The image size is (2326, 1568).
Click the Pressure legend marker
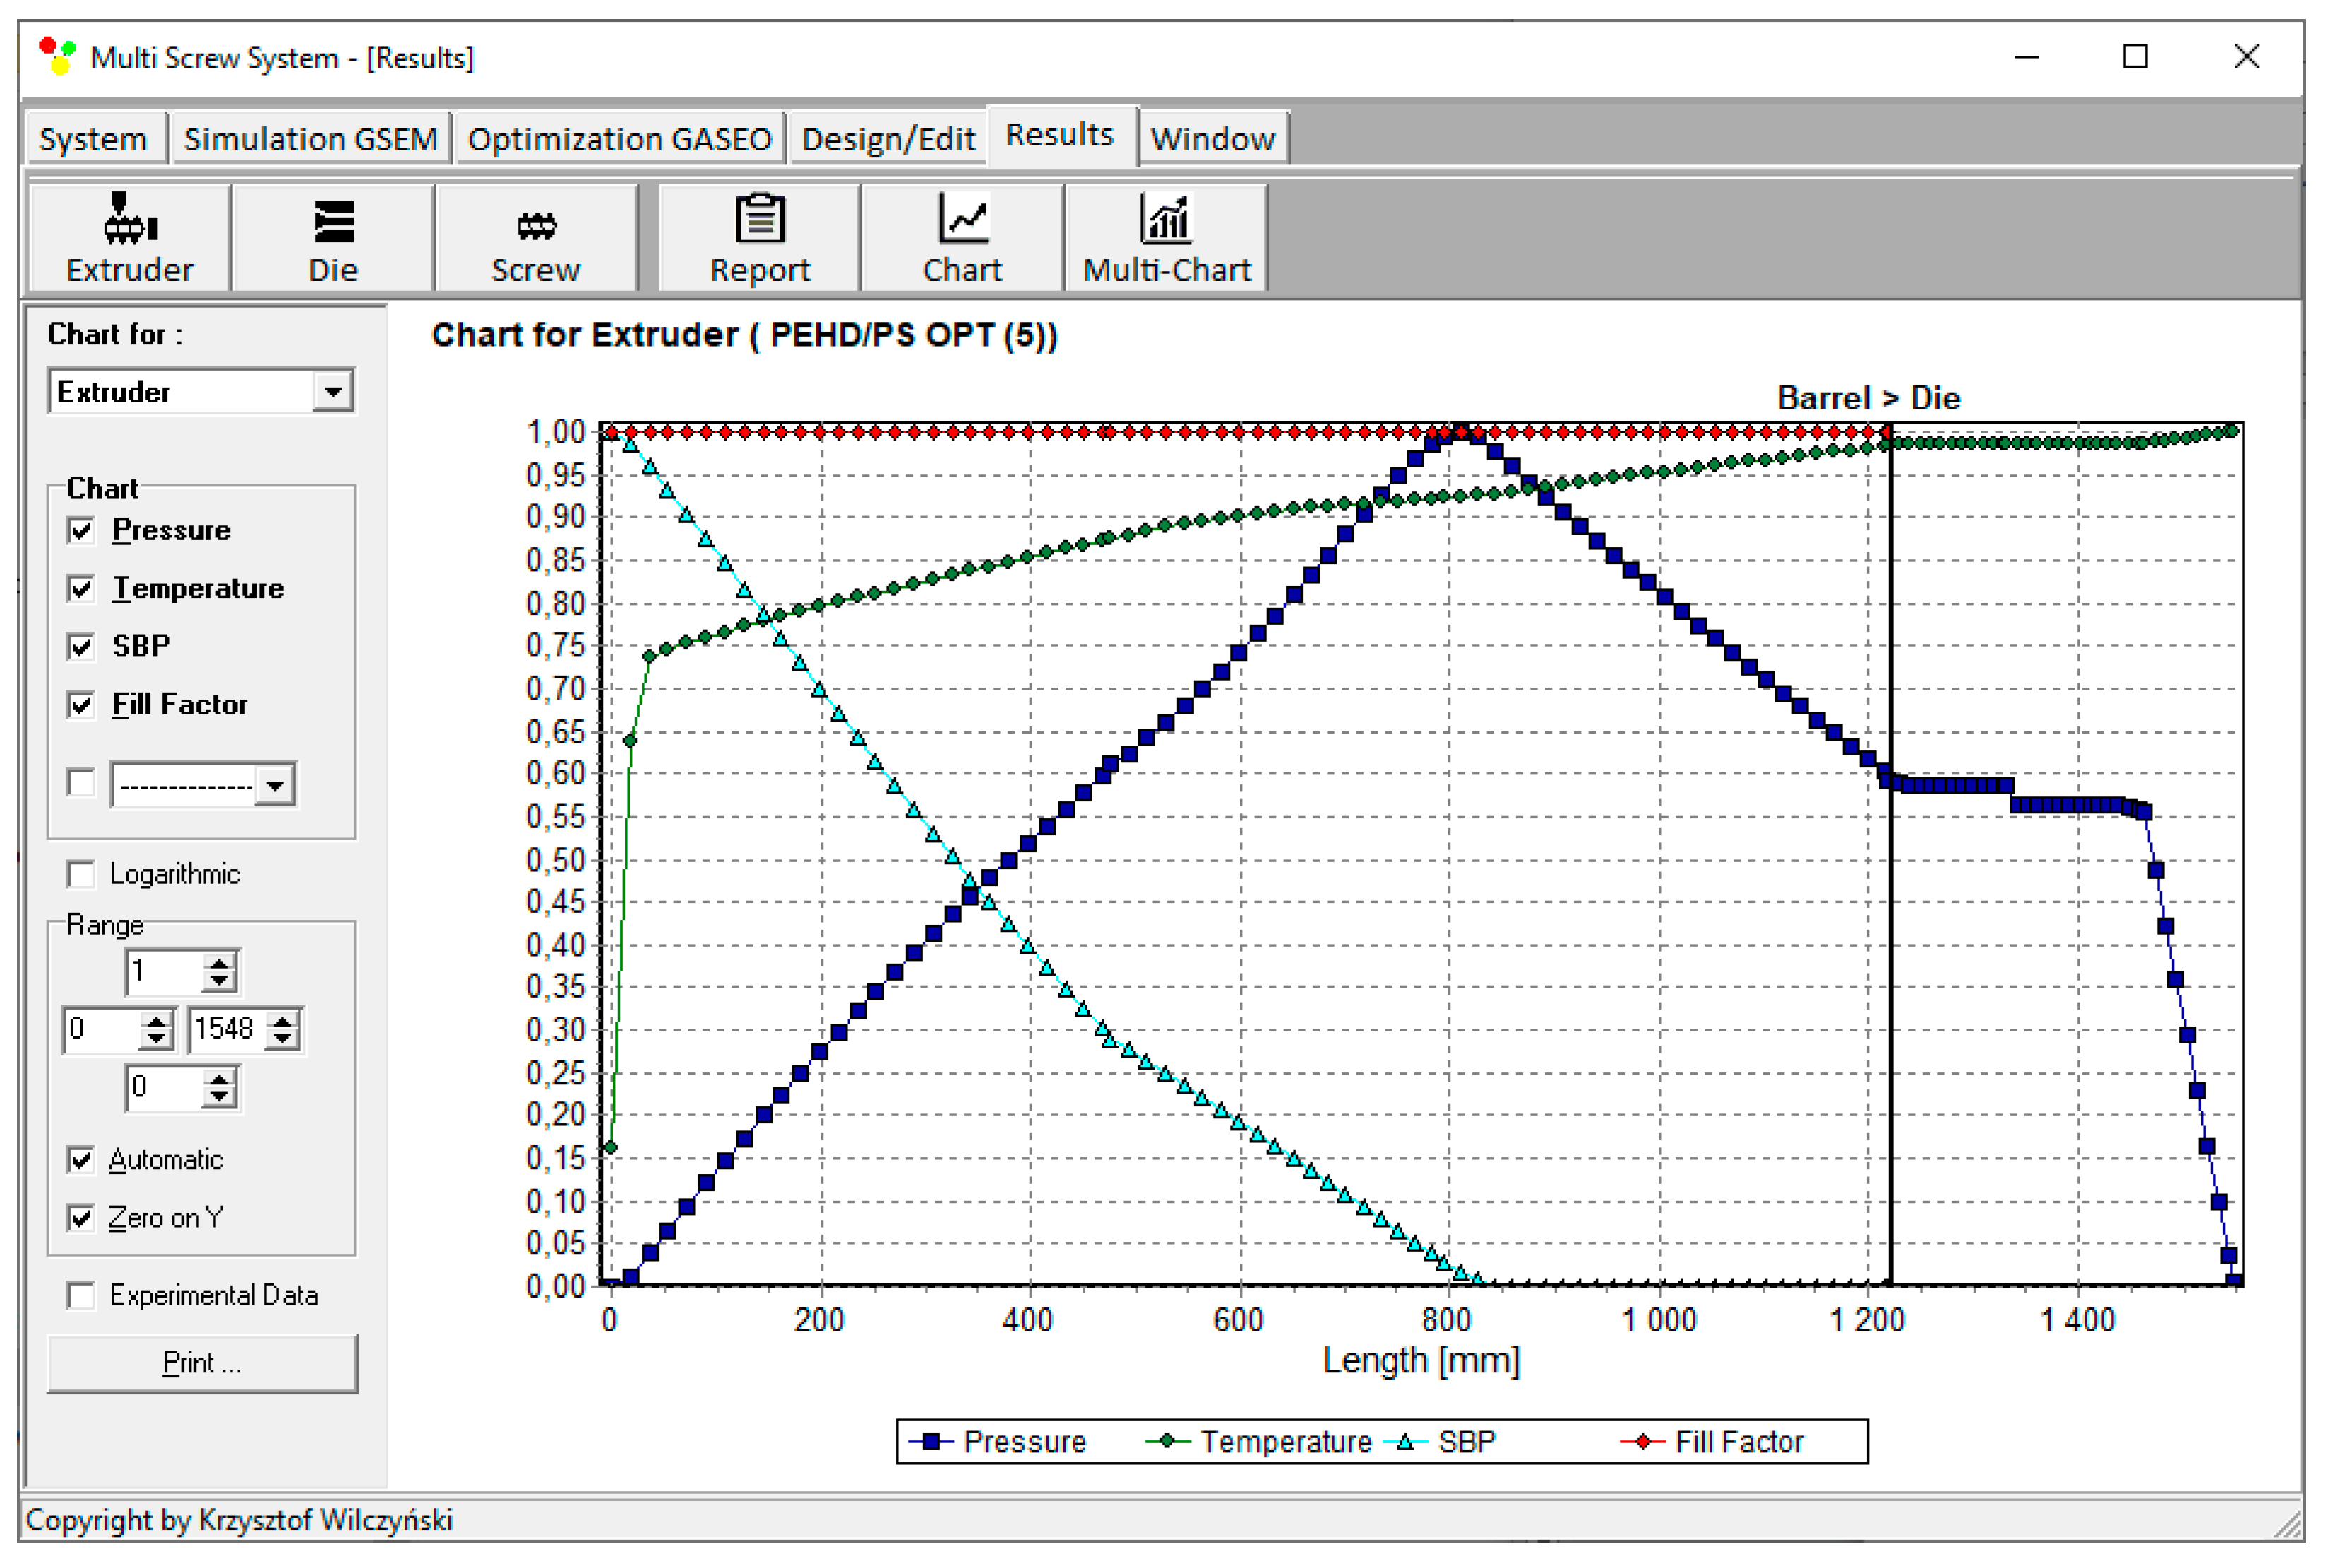pyautogui.click(x=931, y=1441)
